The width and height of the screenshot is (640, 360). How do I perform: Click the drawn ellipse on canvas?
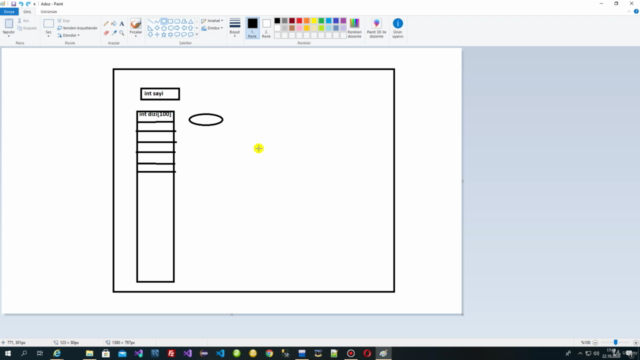pyautogui.click(x=206, y=120)
